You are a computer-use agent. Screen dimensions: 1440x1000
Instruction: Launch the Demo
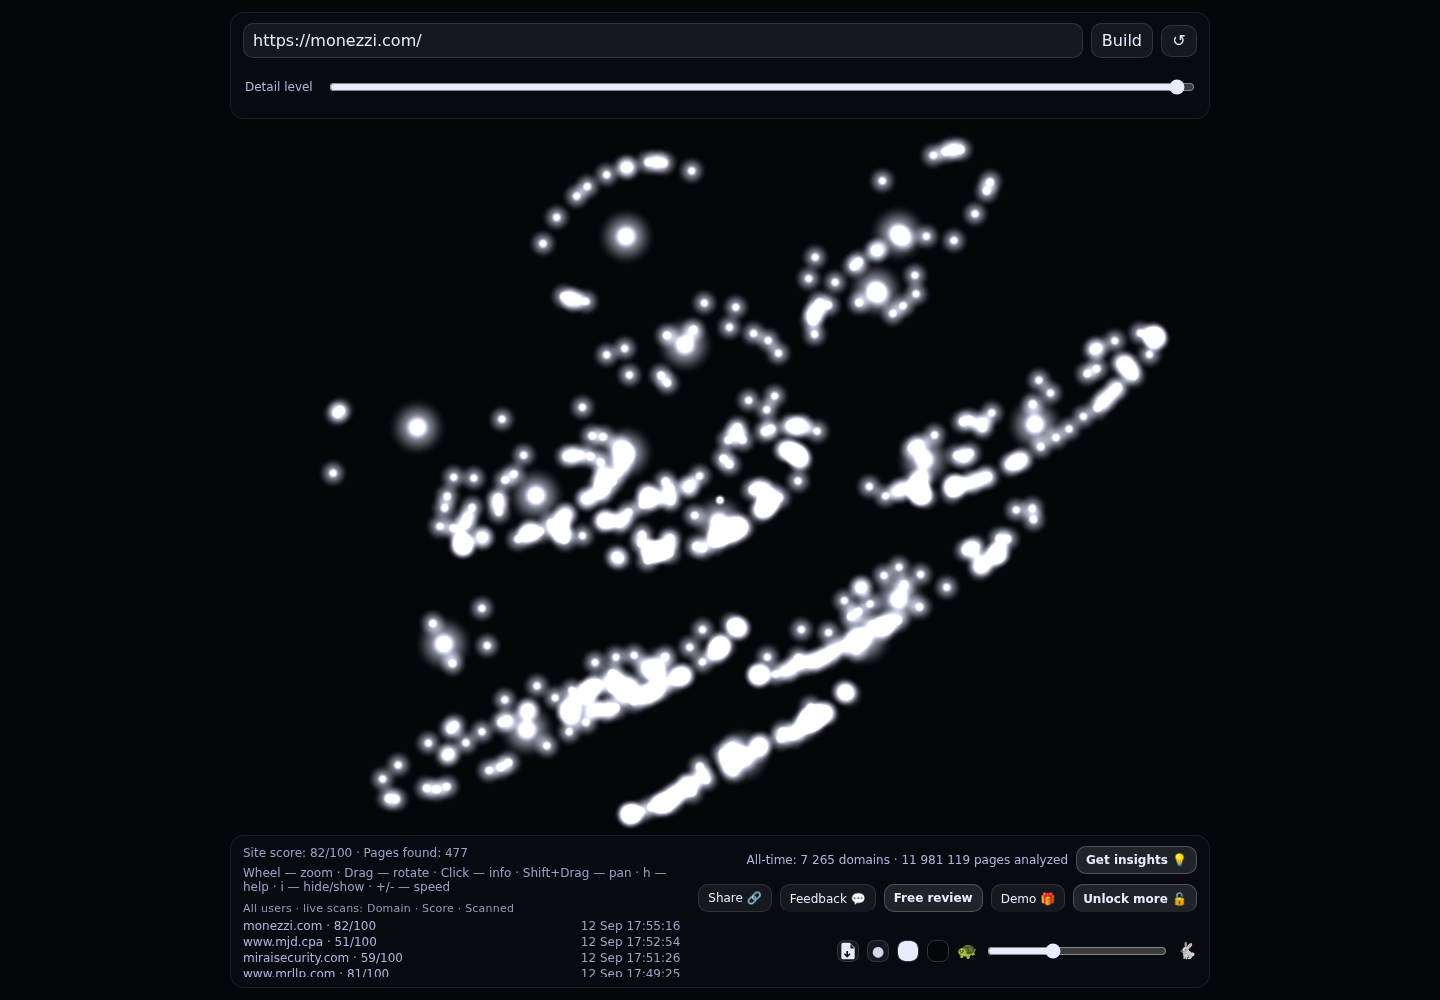point(1028,898)
